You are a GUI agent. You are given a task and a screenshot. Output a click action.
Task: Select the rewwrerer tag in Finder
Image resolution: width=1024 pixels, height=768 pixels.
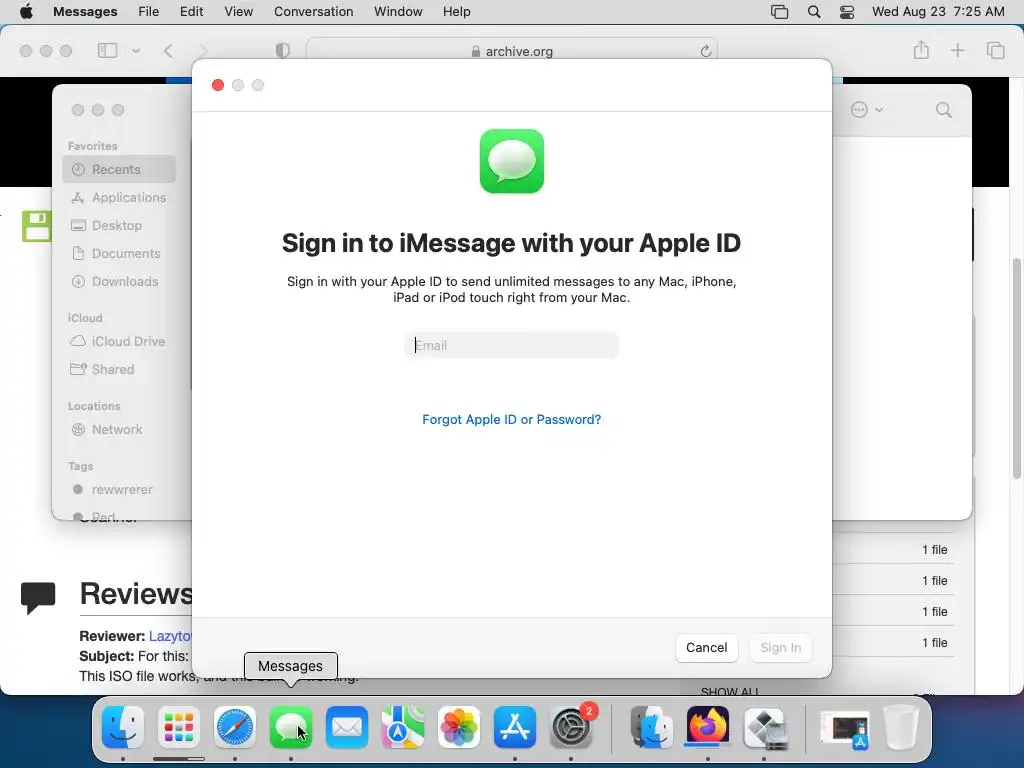[119, 489]
